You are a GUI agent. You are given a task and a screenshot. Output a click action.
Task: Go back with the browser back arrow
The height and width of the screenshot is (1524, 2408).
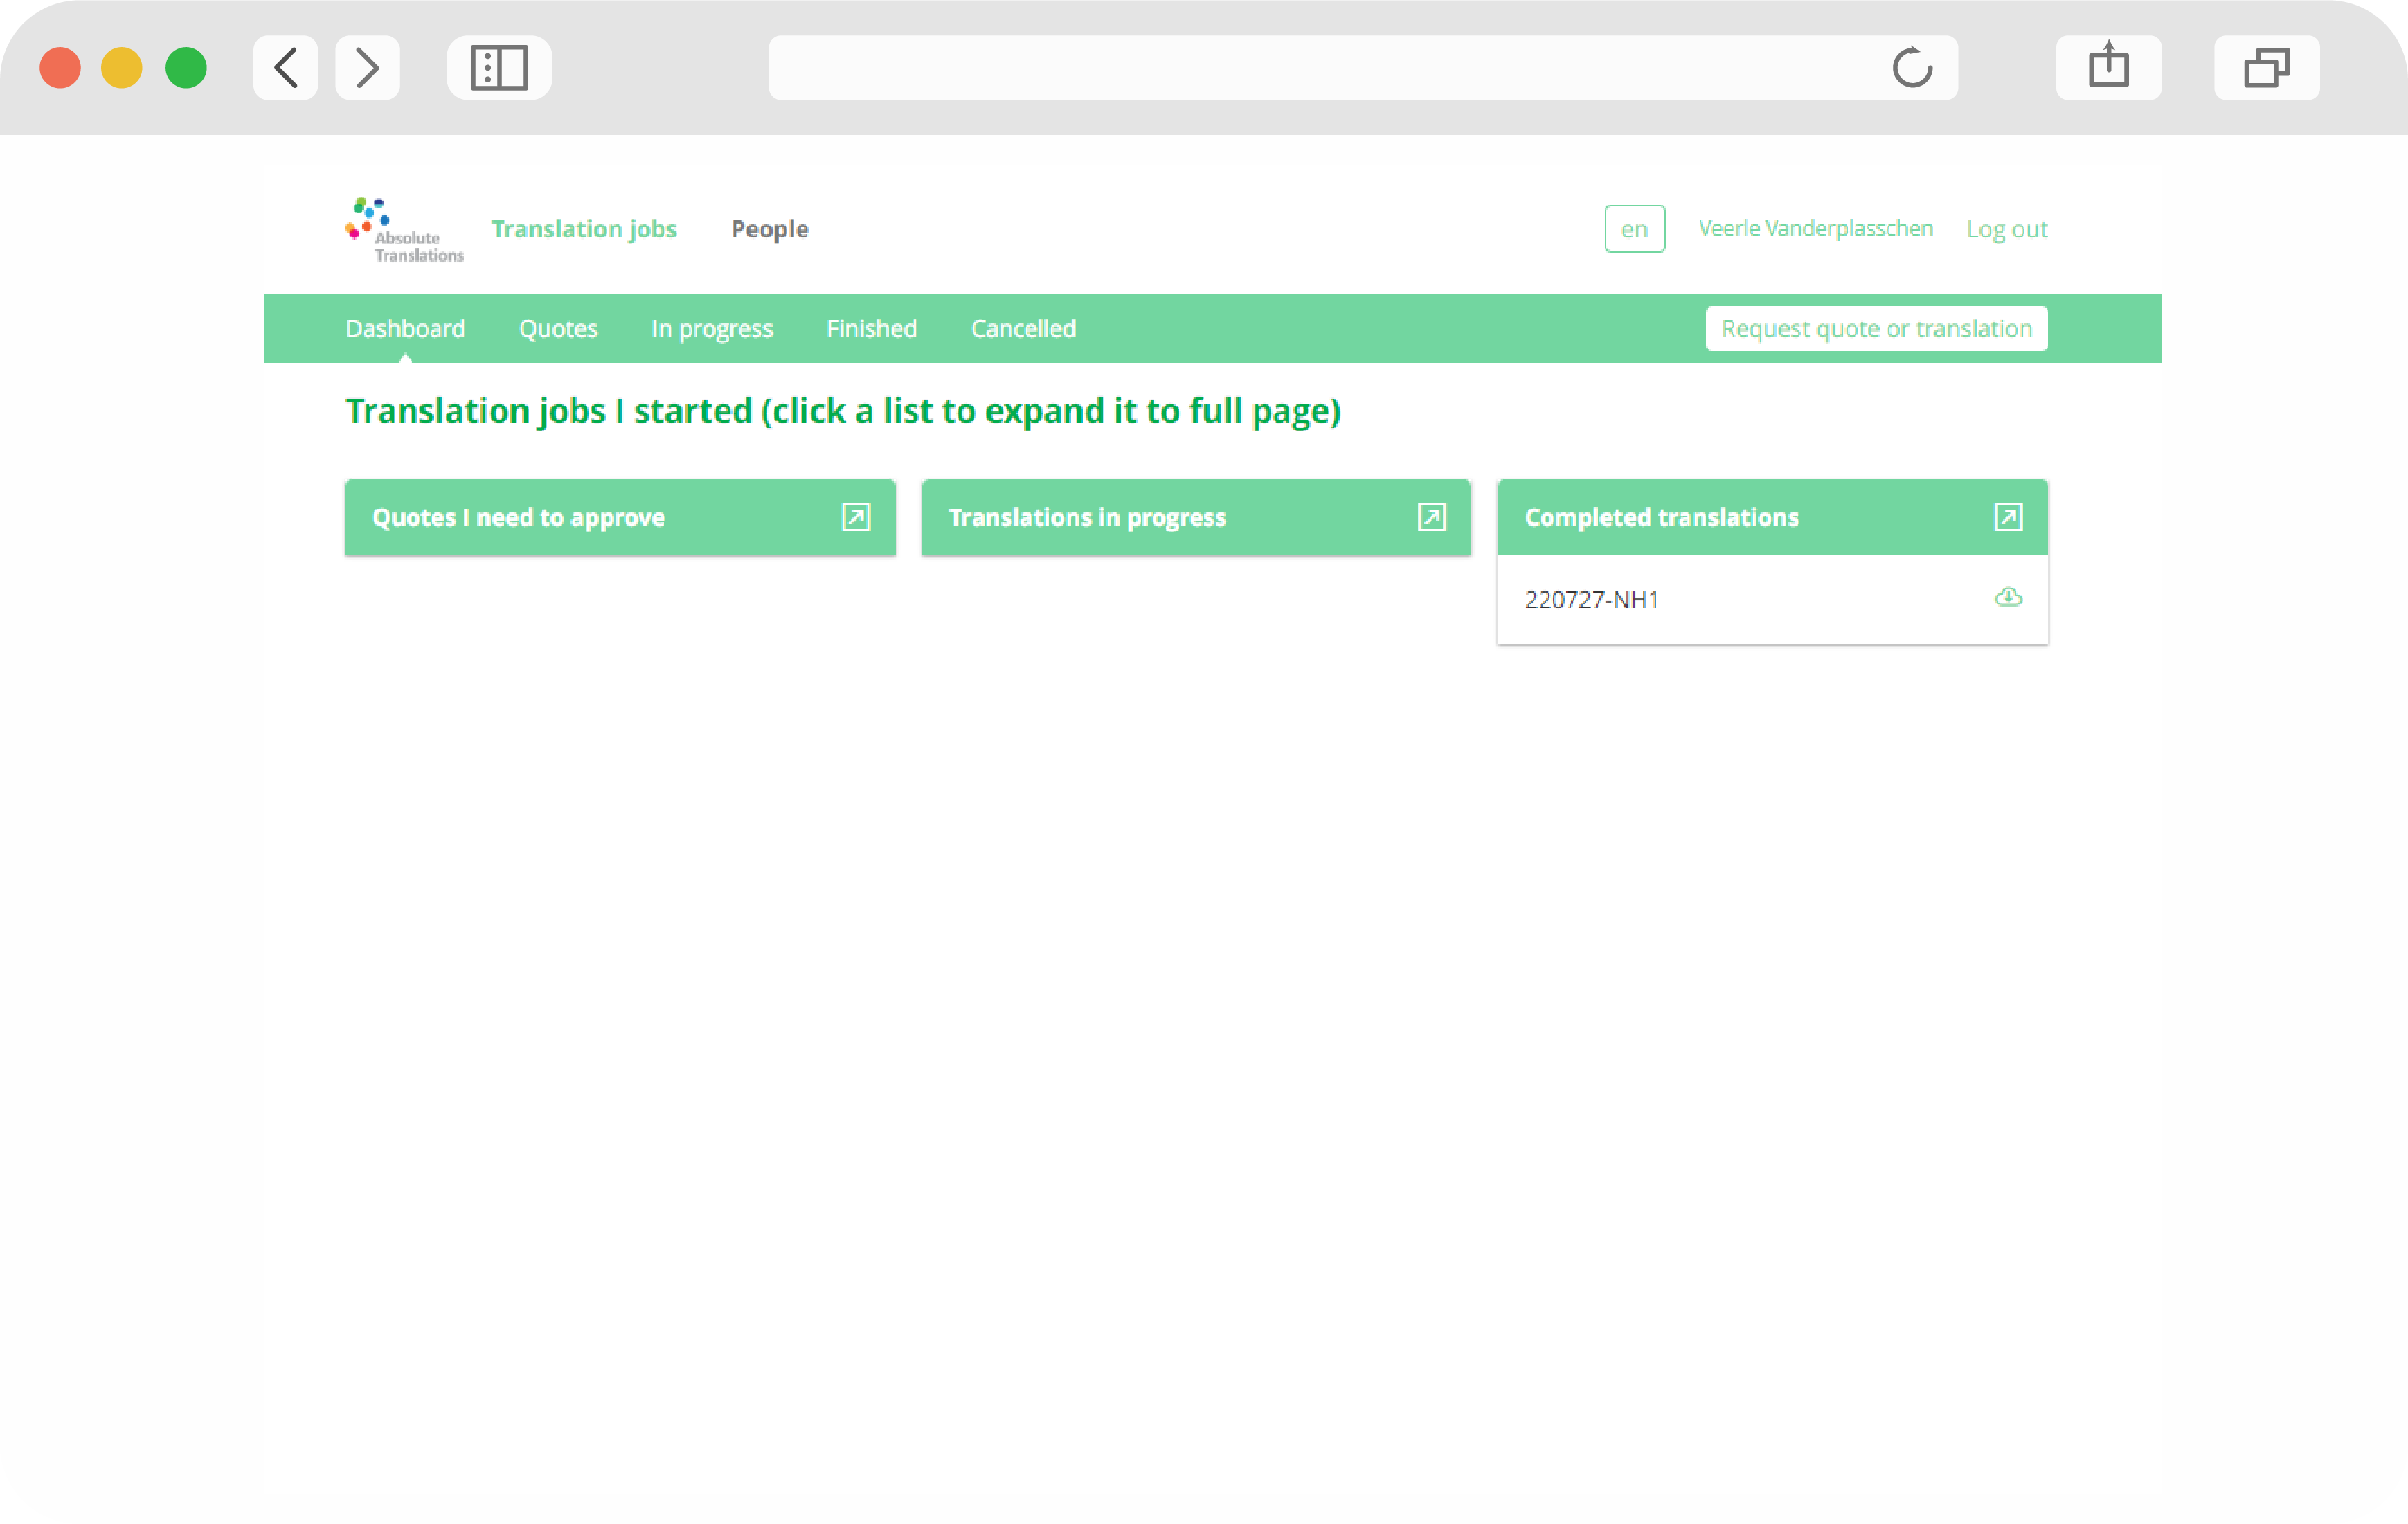tap(286, 68)
